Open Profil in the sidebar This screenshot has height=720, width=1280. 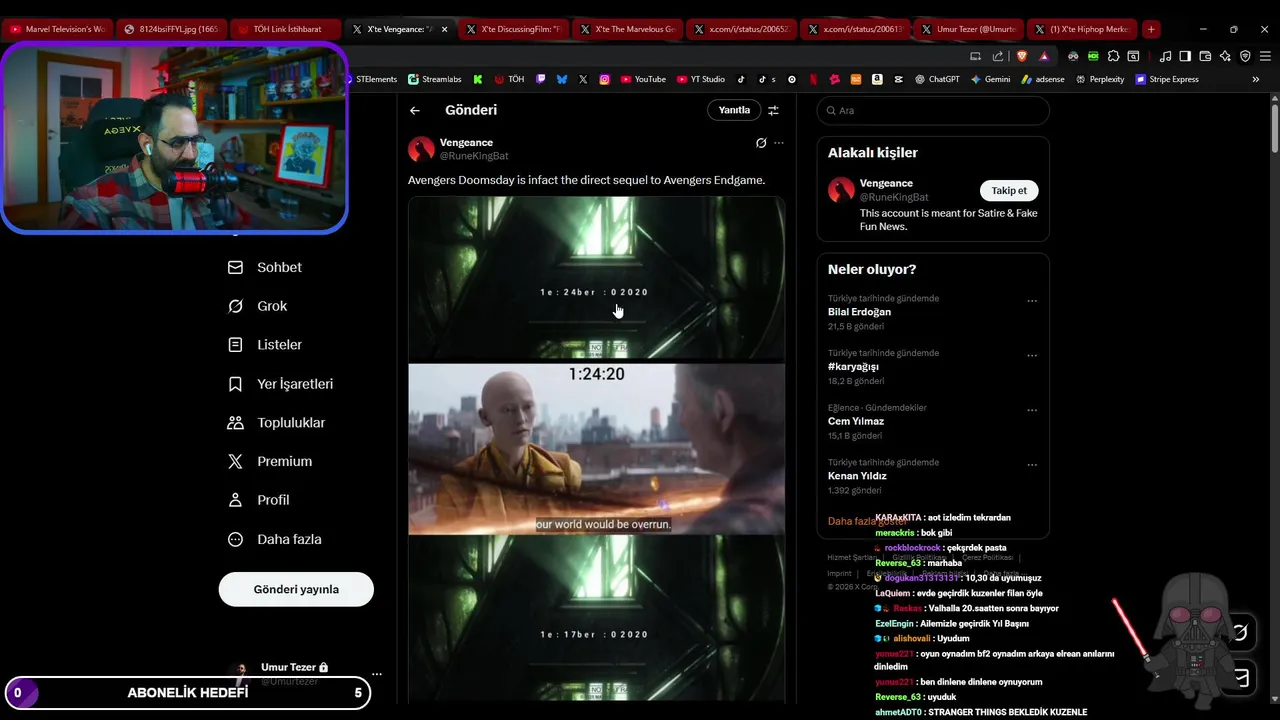(x=259, y=500)
